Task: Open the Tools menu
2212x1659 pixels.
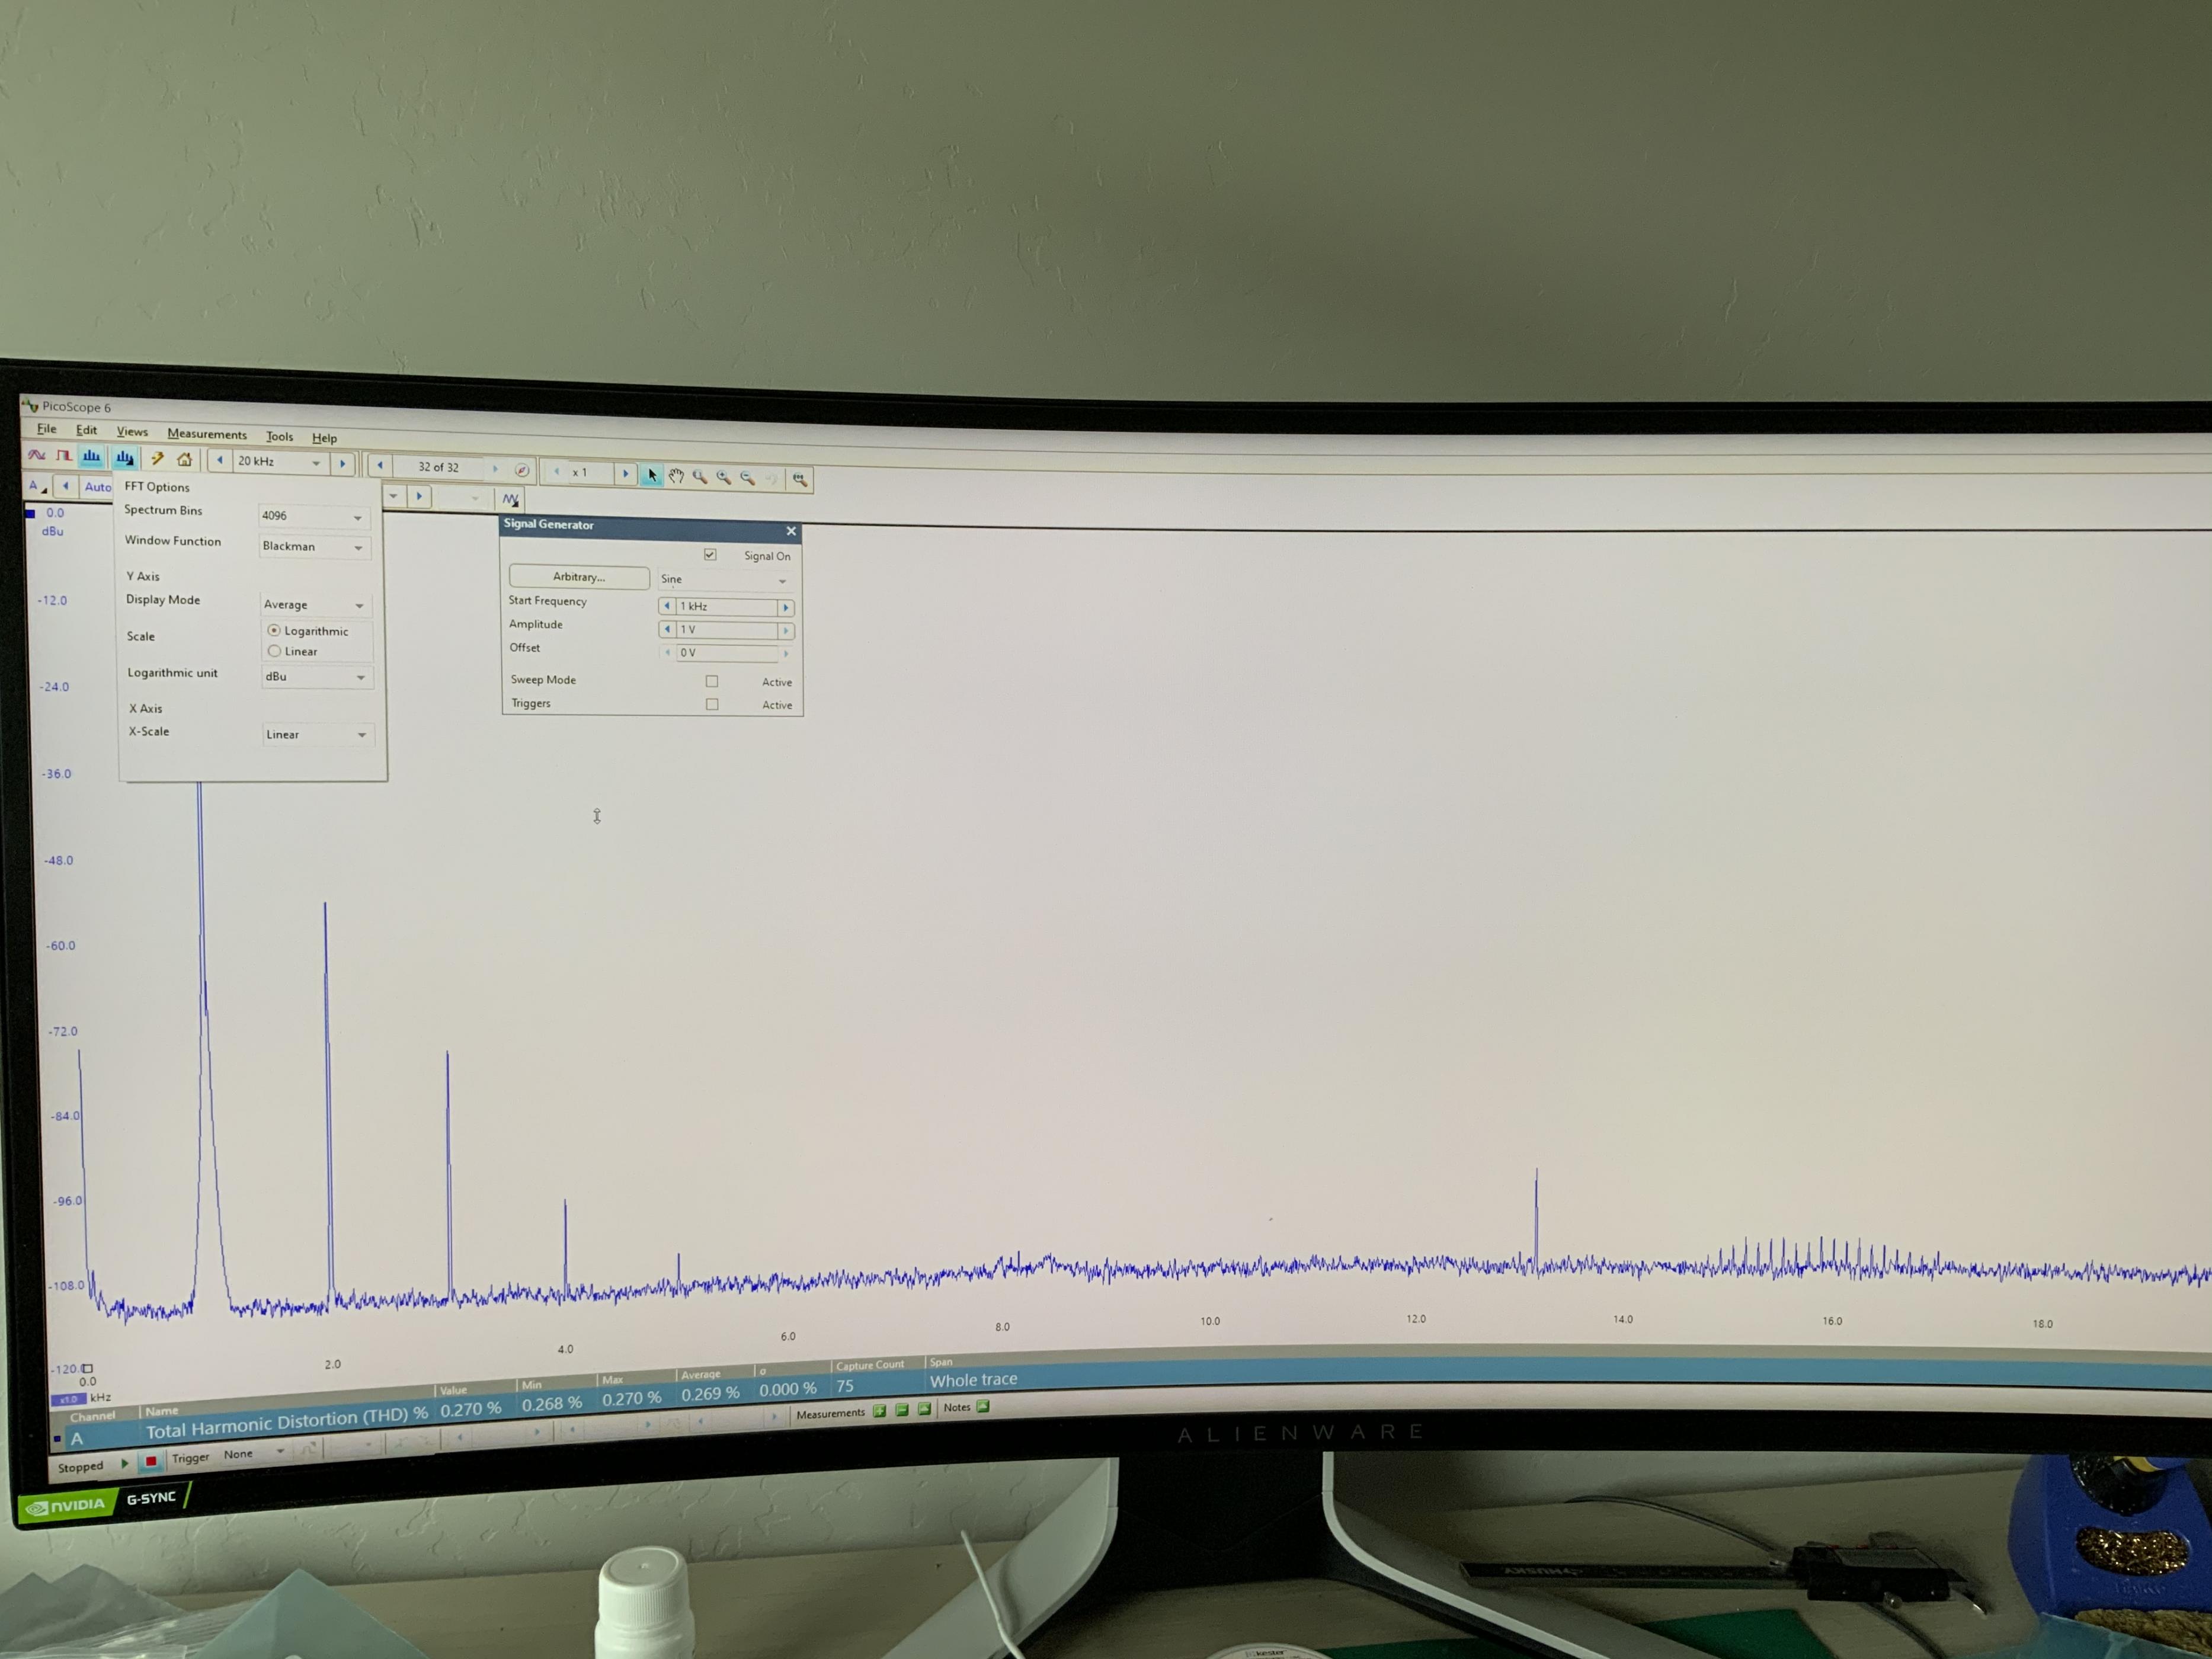Action: click(x=279, y=436)
